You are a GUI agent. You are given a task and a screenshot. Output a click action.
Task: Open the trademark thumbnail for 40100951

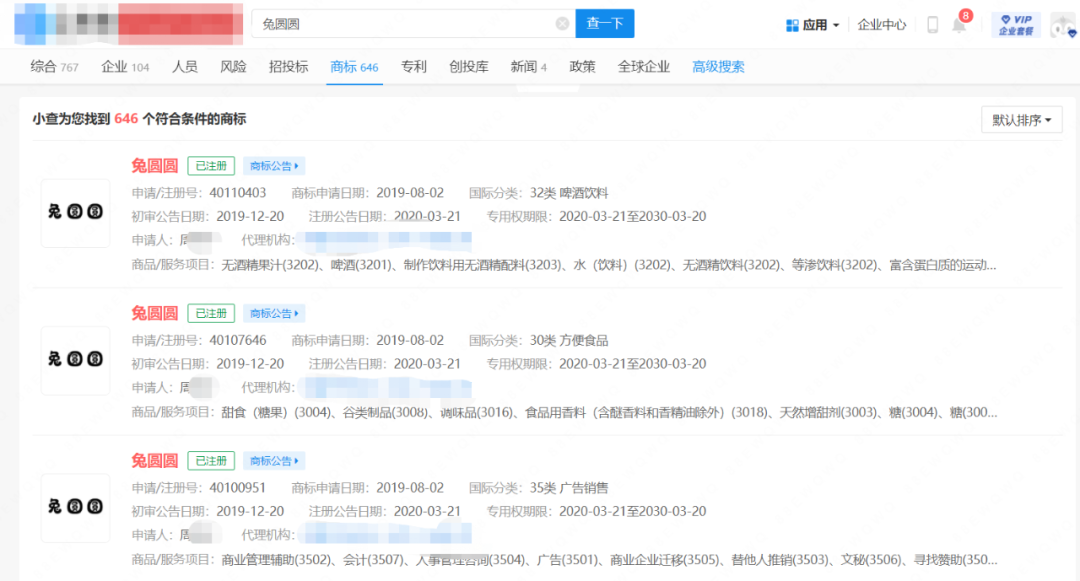pyautogui.click(x=75, y=507)
